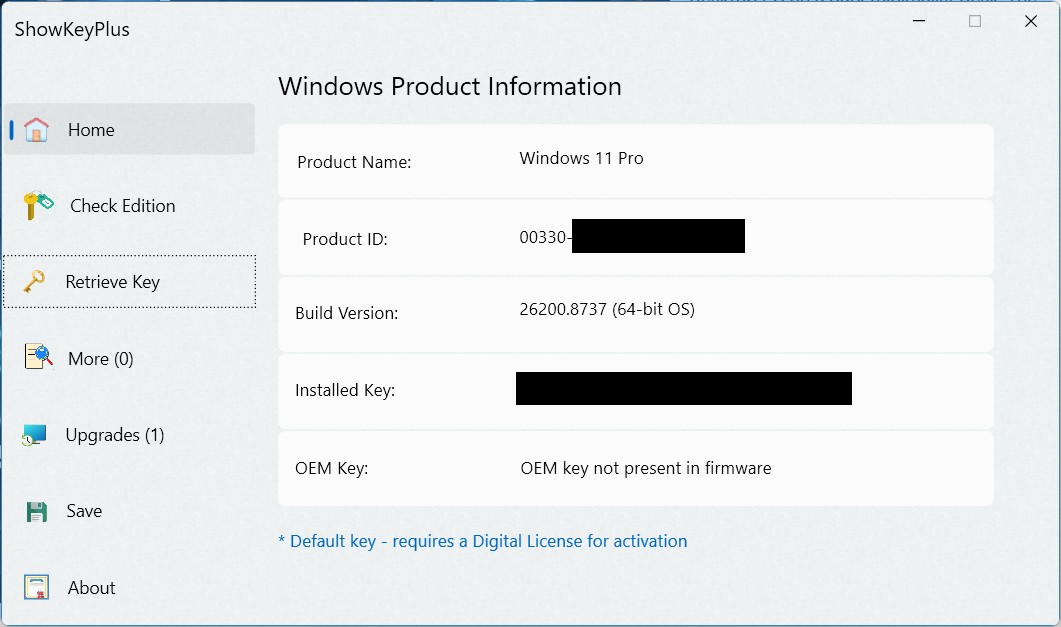
Task: Click the Windows Product Information heading
Action: [450, 87]
